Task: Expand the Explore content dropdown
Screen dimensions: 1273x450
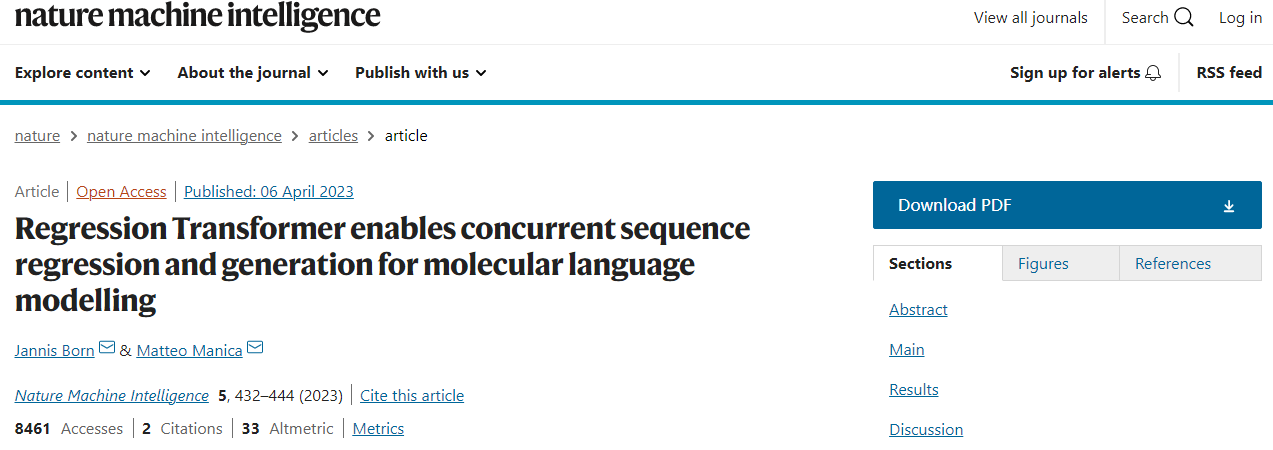Action: click(x=83, y=73)
